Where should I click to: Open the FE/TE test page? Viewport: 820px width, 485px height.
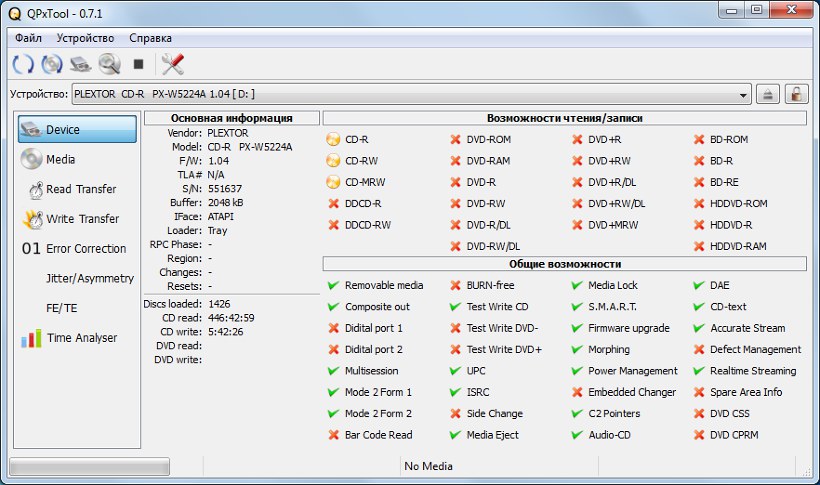pyautogui.click(x=62, y=308)
